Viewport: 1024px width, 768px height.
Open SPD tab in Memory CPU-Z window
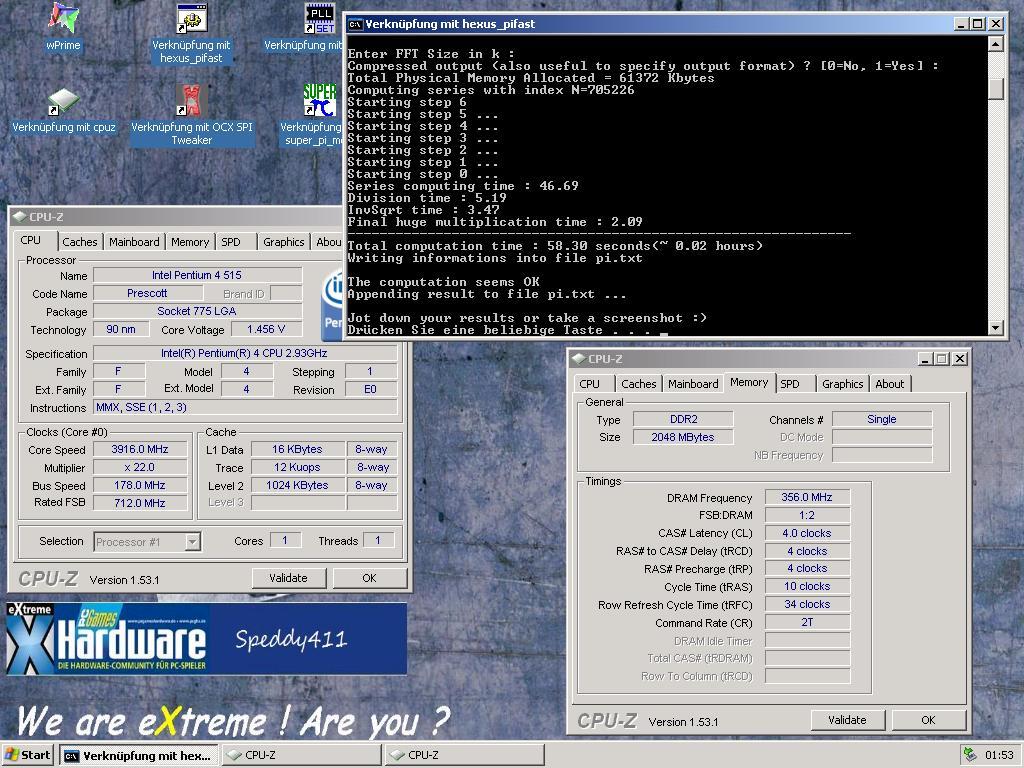(790, 384)
